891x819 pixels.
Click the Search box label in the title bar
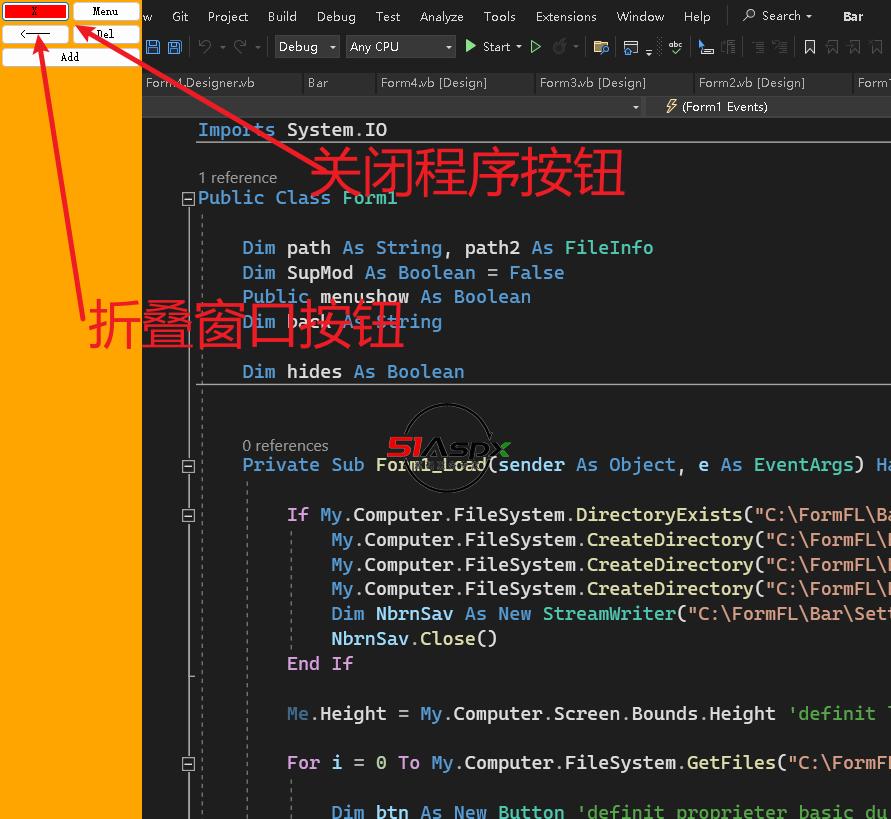[781, 16]
